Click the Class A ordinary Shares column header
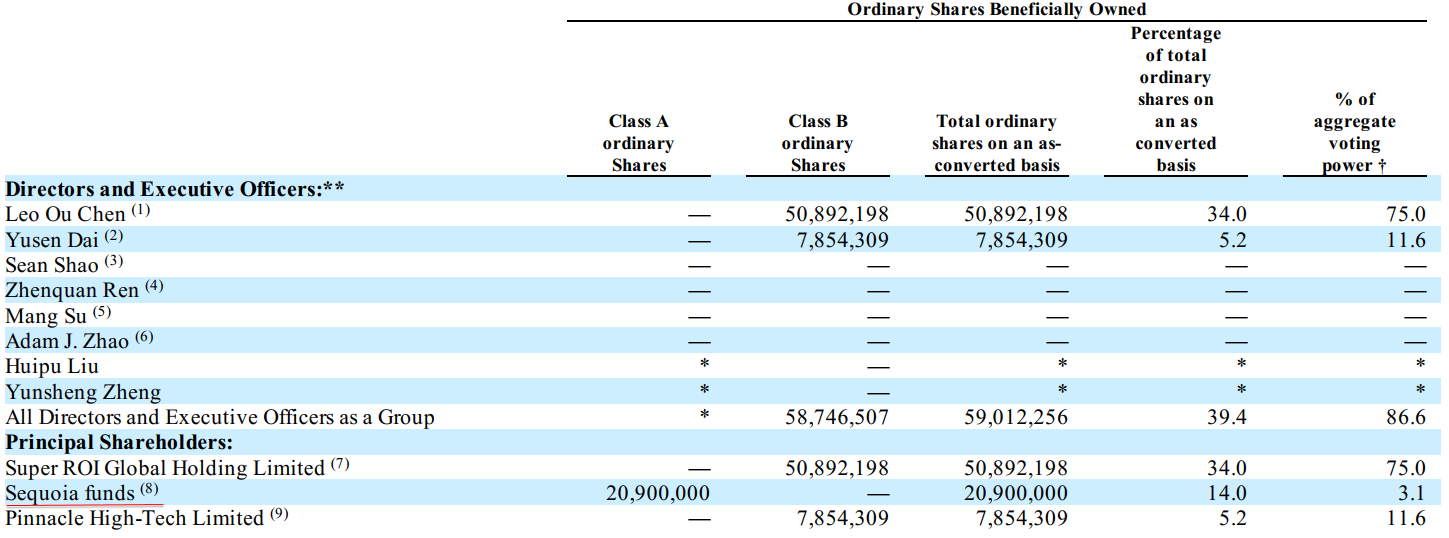The width and height of the screenshot is (1449, 538). click(x=638, y=143)
